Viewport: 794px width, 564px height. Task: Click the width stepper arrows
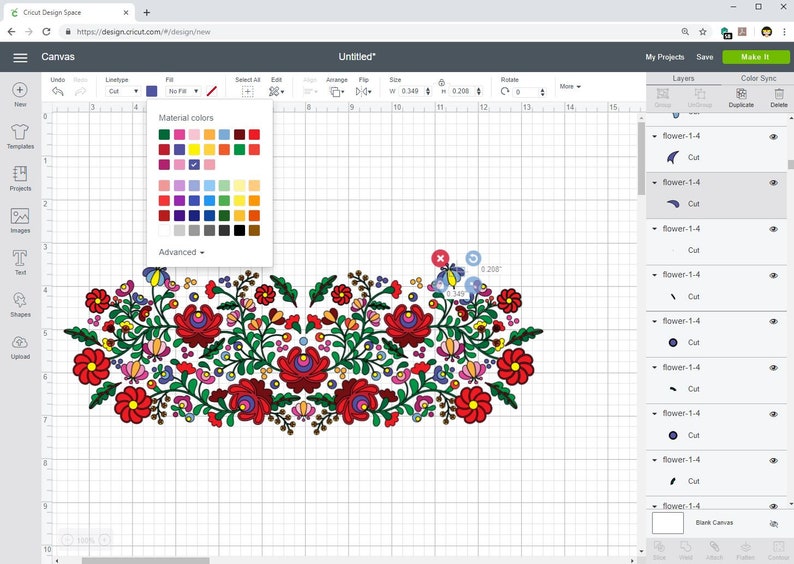coord(428,92)
